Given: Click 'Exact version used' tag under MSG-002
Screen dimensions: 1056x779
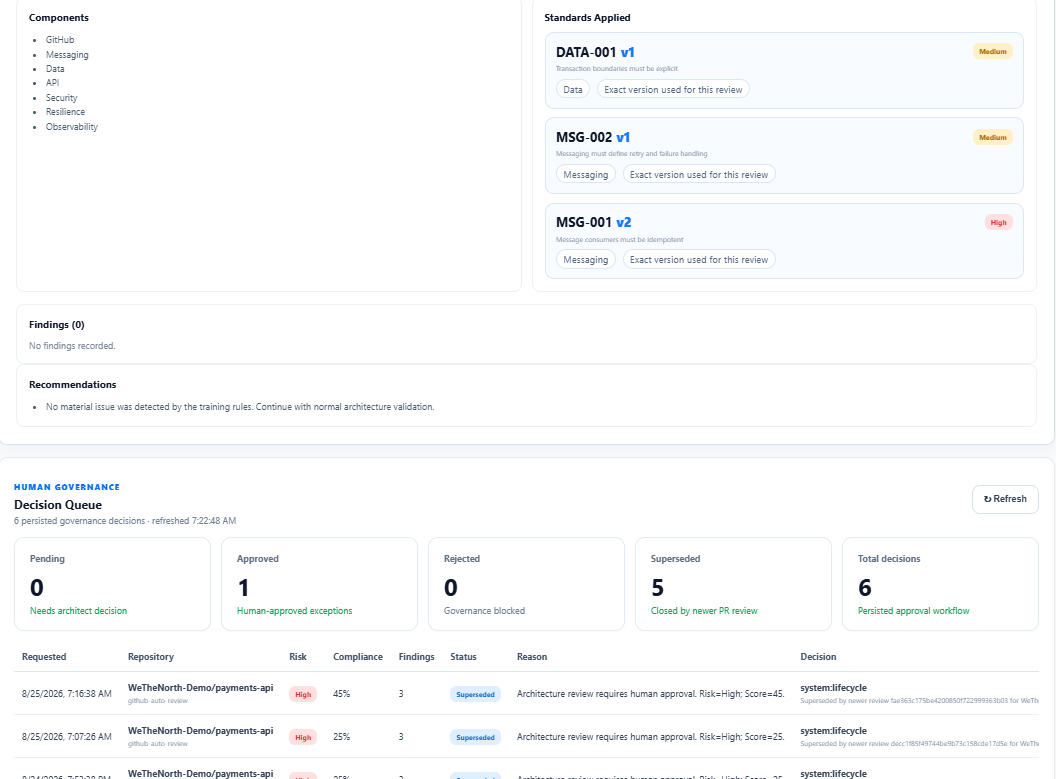Looking at the screenshot, I should 698,174.
